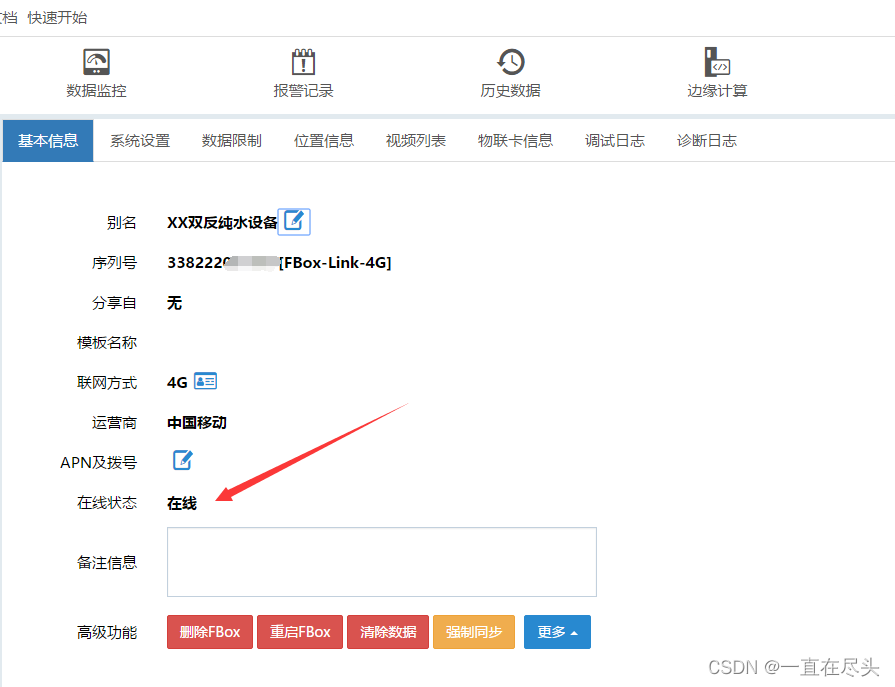Click the 联网方式 field label
This screenshot has width=895, height=687.
107,382
